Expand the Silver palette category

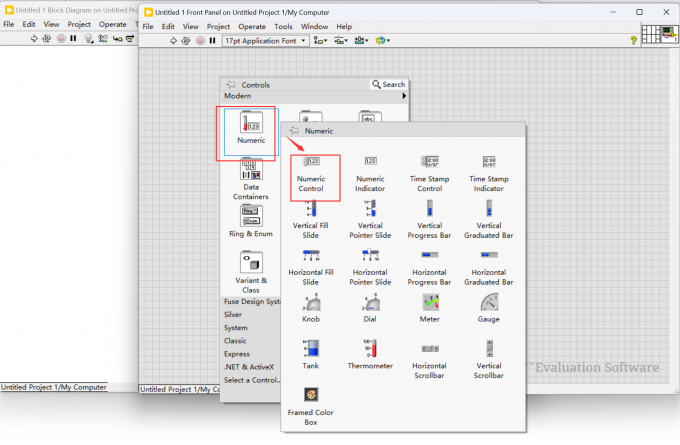point(233,314)
